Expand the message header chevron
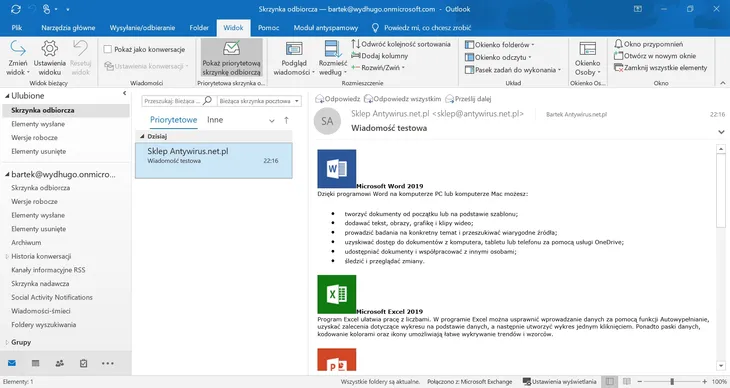The image size is (730, 388). click(721, 132)
